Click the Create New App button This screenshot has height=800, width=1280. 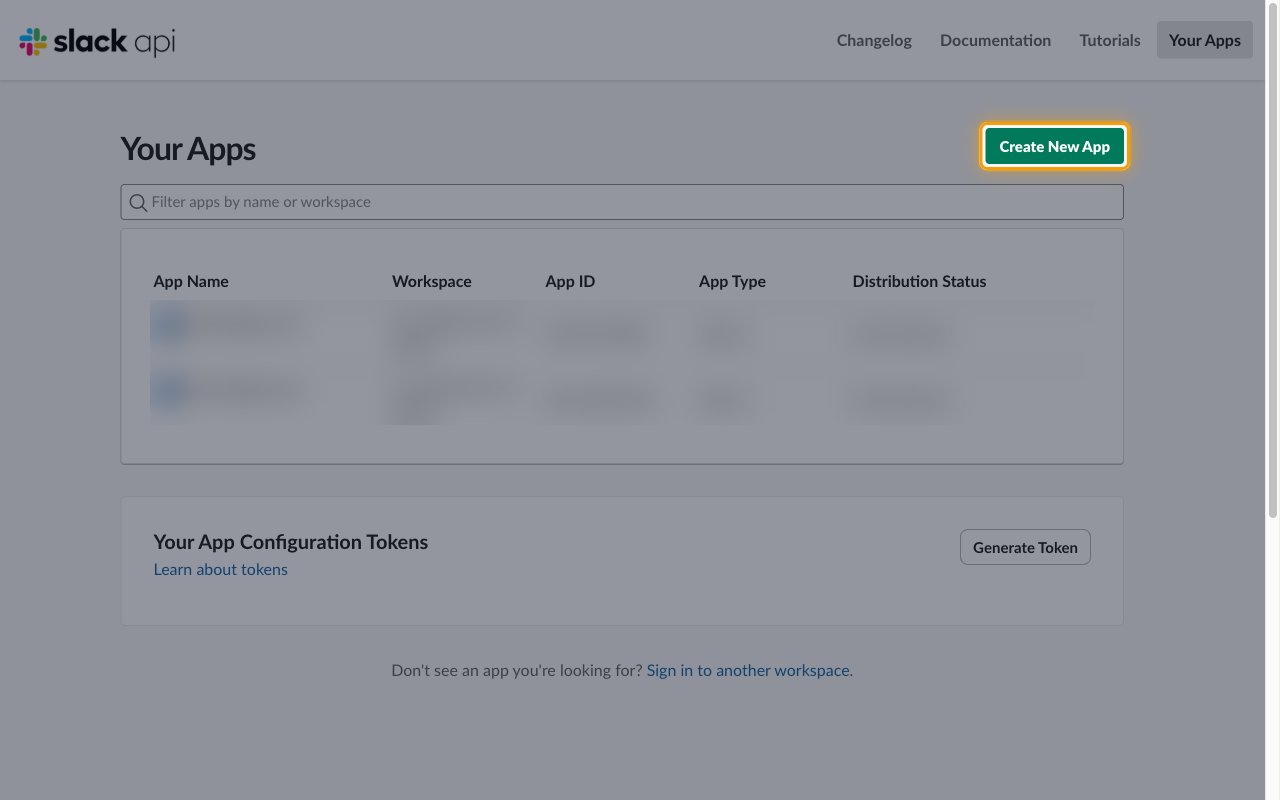point(1055,146)
